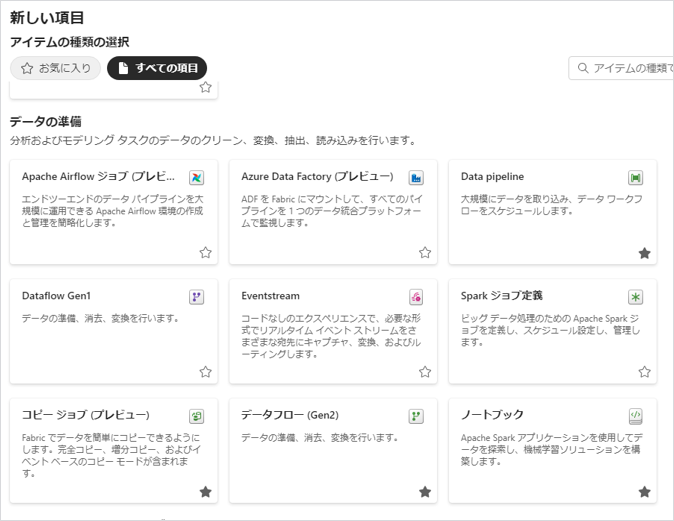Image resolution: width=674 pixels, height=521 pixels.
Task: Focus the アイテムの種類 search field
Action: click(x=621, y=68)
